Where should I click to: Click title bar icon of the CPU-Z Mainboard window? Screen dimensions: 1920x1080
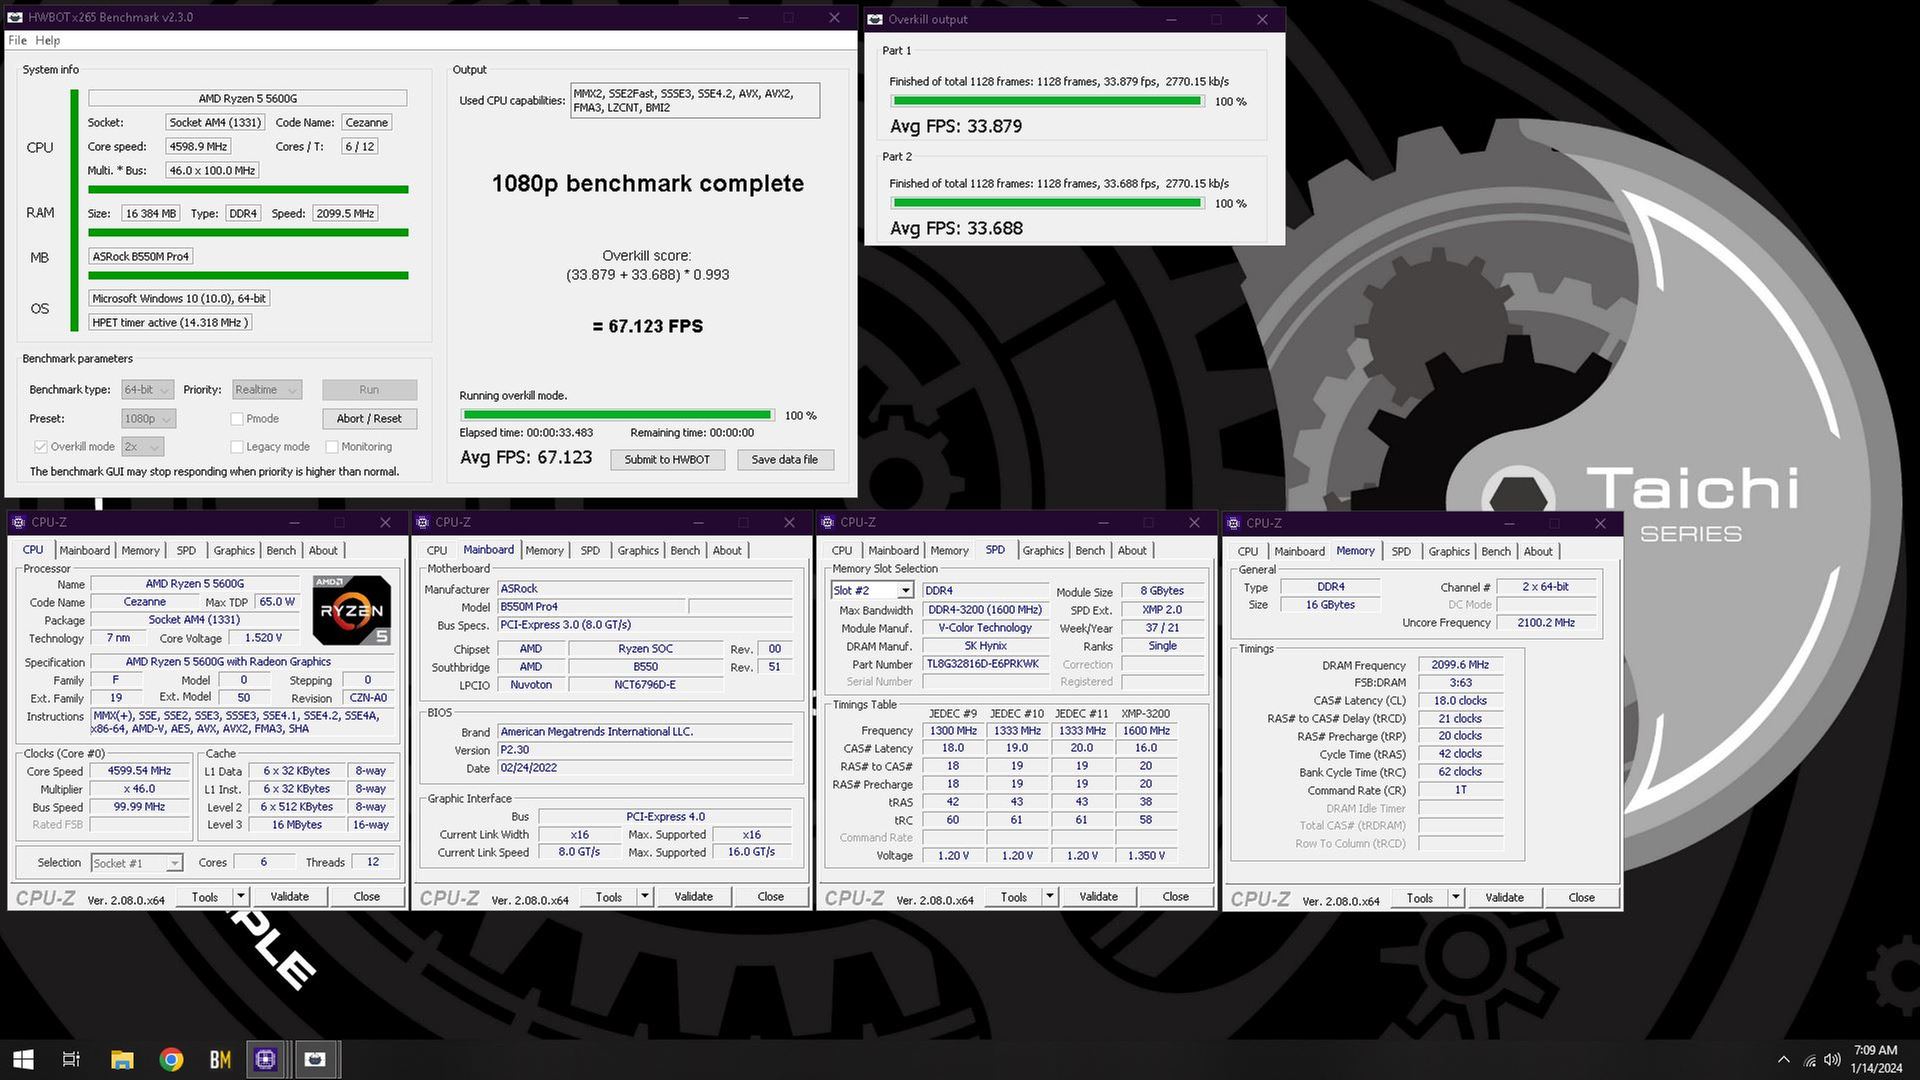click(422, 522)
